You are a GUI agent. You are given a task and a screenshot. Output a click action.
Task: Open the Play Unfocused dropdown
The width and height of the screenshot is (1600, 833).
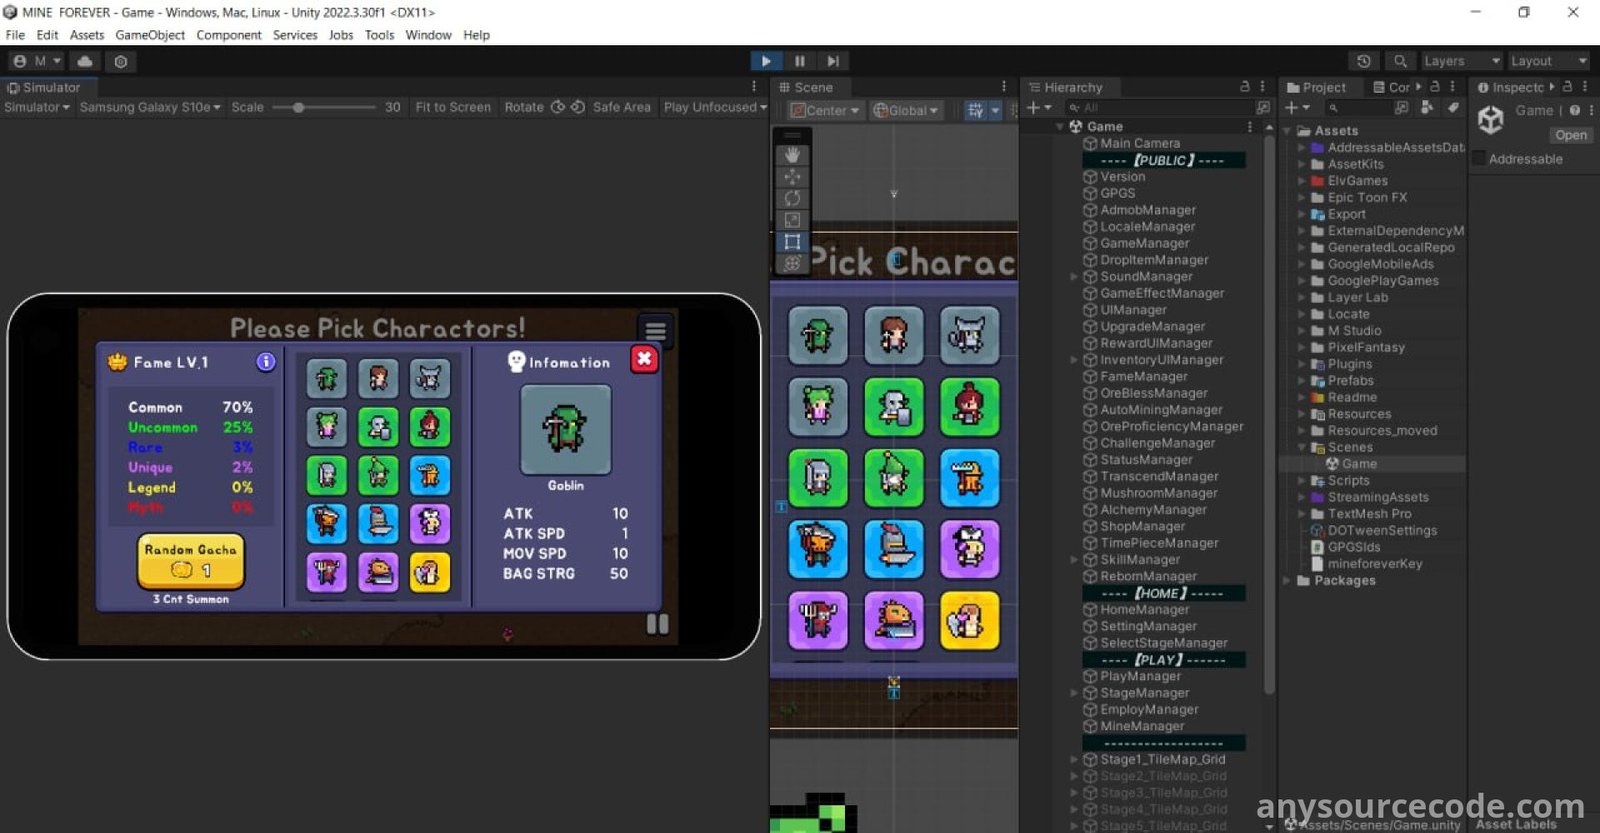click(715, 107)
